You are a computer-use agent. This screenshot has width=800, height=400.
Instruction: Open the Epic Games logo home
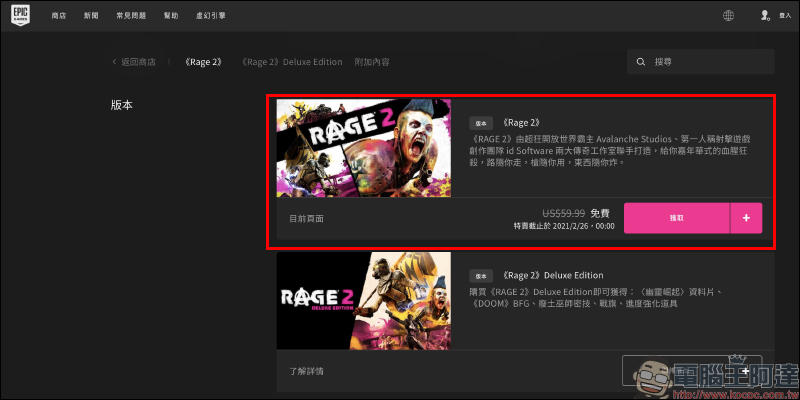tap(21, 15)
